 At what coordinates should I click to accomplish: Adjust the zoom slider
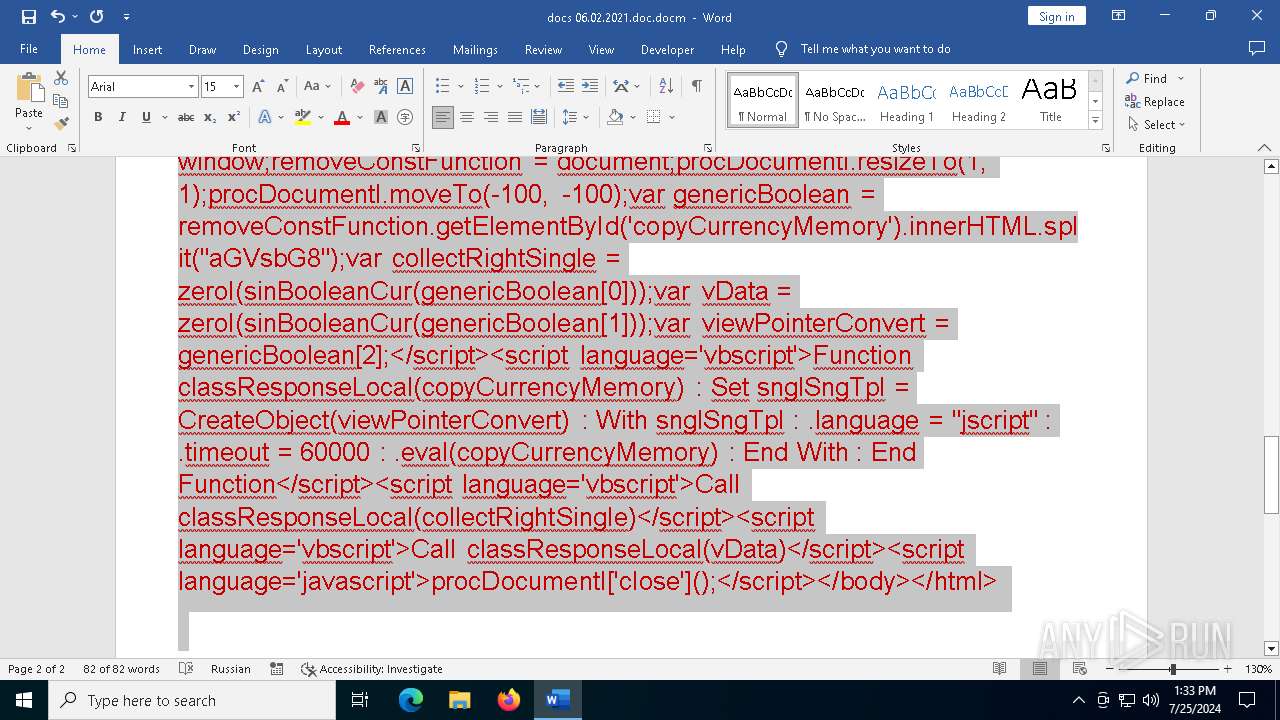pos(1173,669)
